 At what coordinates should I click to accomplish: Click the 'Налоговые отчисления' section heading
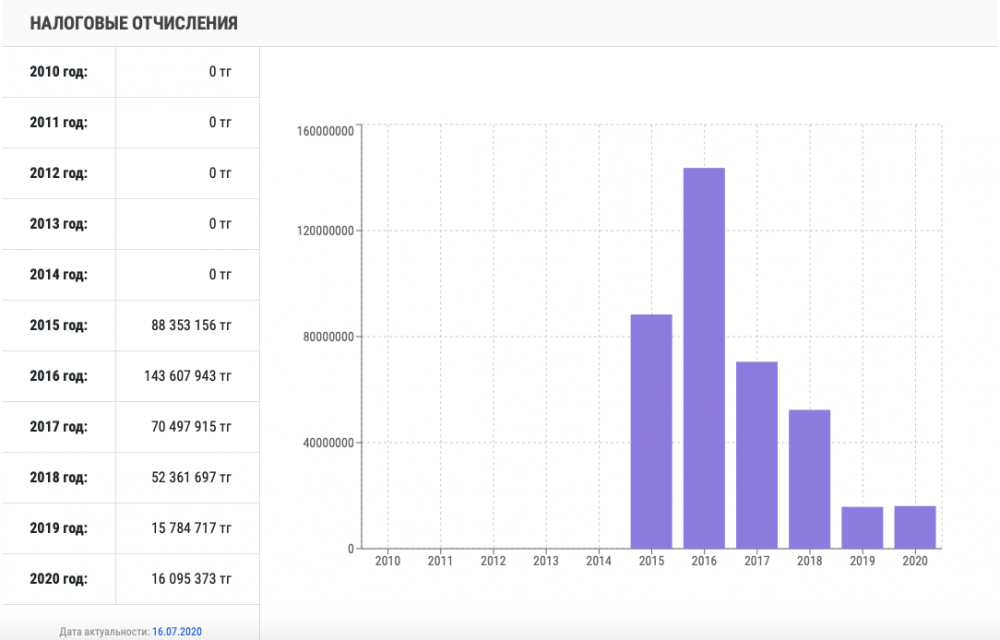point(134,23)
